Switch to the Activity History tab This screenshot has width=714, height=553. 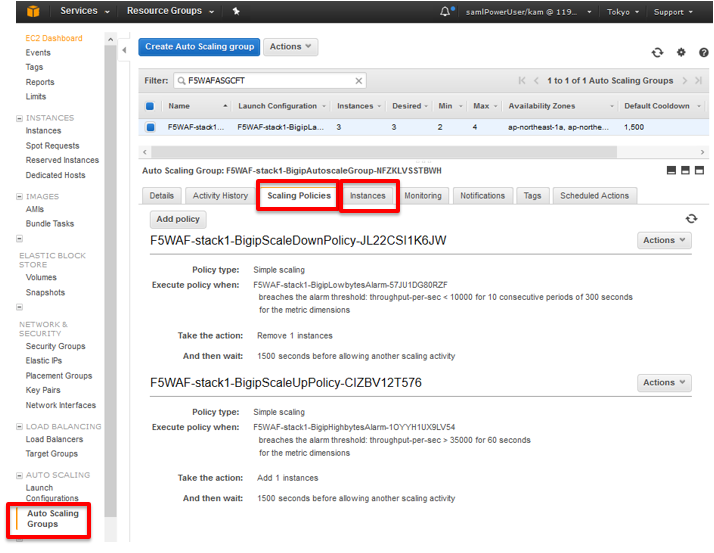click(x=220, y=196)
